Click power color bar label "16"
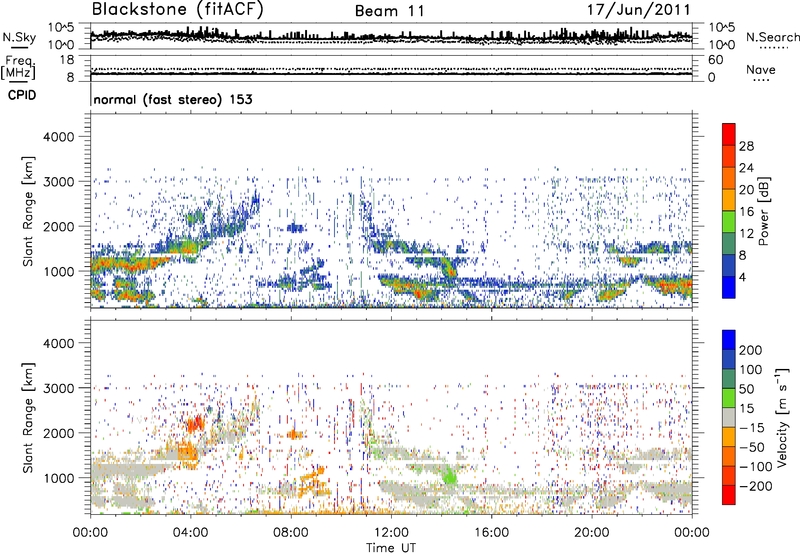The height and width of the screenshot is (554, 800). pos(746,212)
